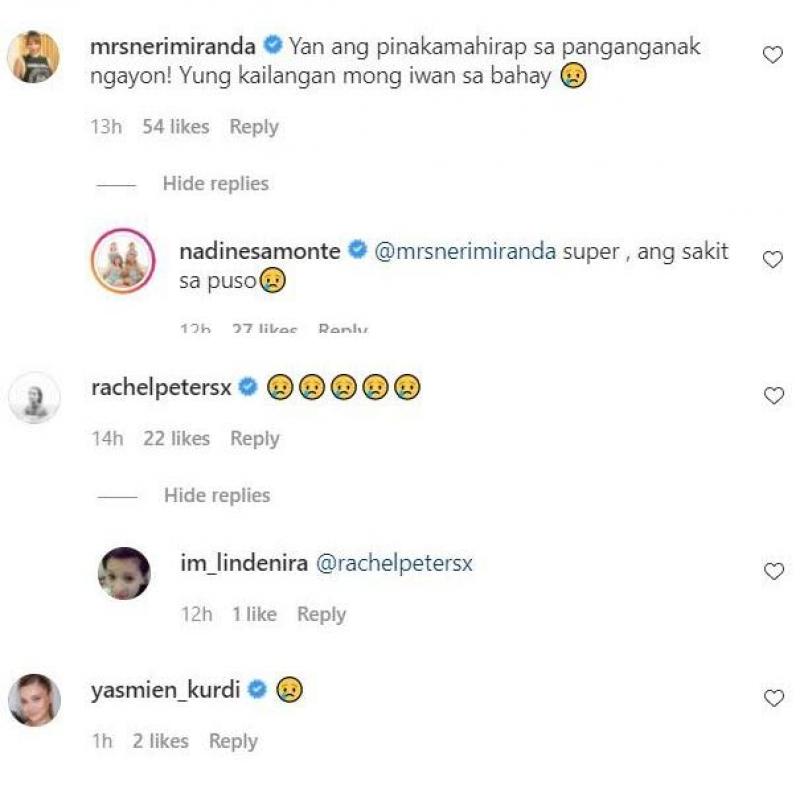View 22 likes on rachelpetersx comment

176,439
